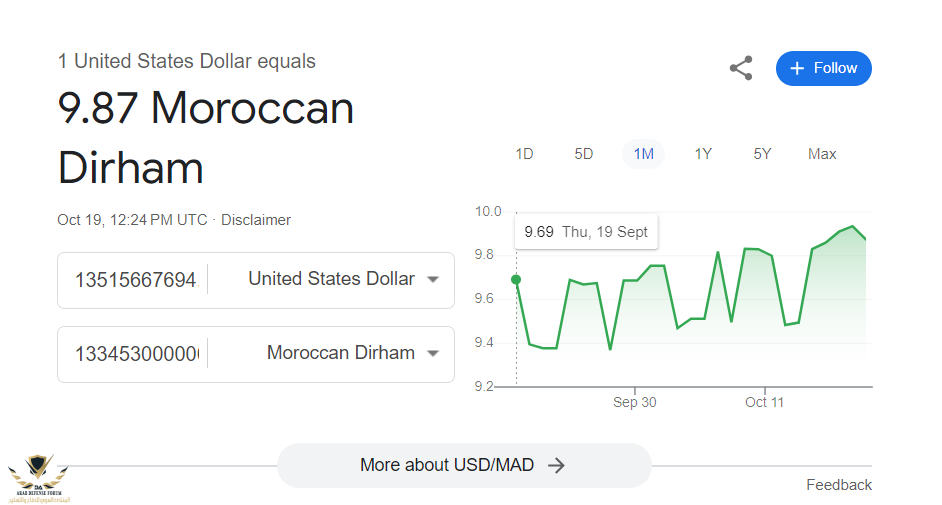
Task: Click the plus icon on Follow
Action: point(797,68)
